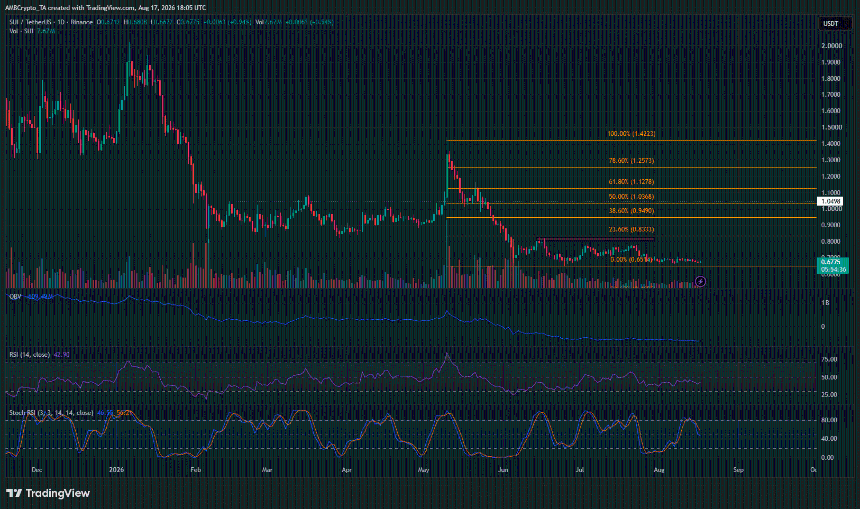Click the Aug label on time axis
Viewport: 860px width, 509px height.
[659, 470]
